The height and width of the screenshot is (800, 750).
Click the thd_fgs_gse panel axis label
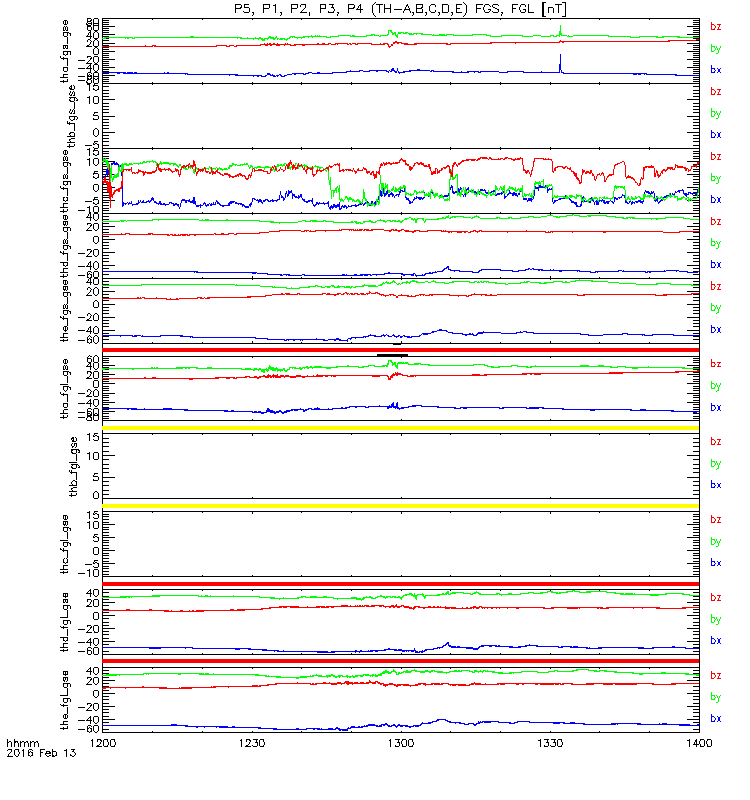click(64, 246)
